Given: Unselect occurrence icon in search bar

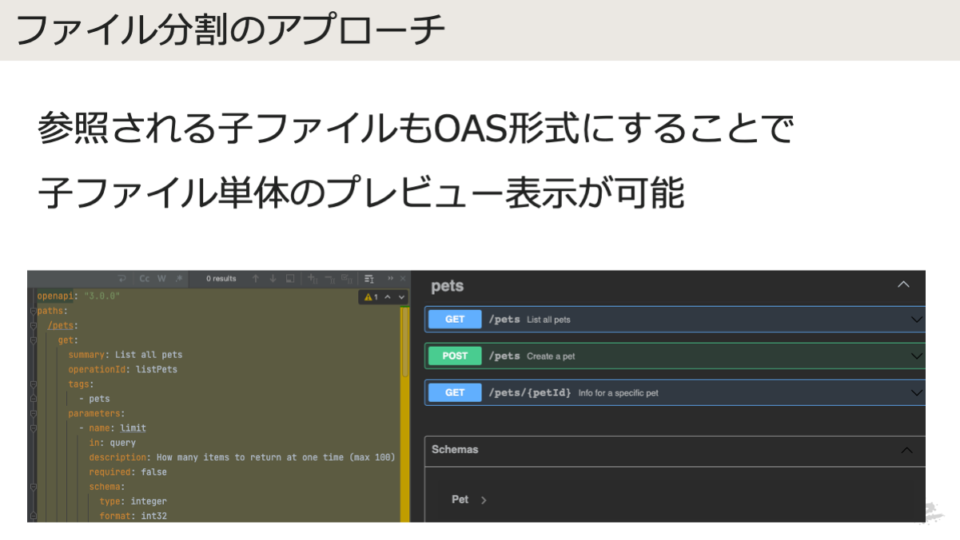Looking at the screenshot, I should (x=330, y=279).
